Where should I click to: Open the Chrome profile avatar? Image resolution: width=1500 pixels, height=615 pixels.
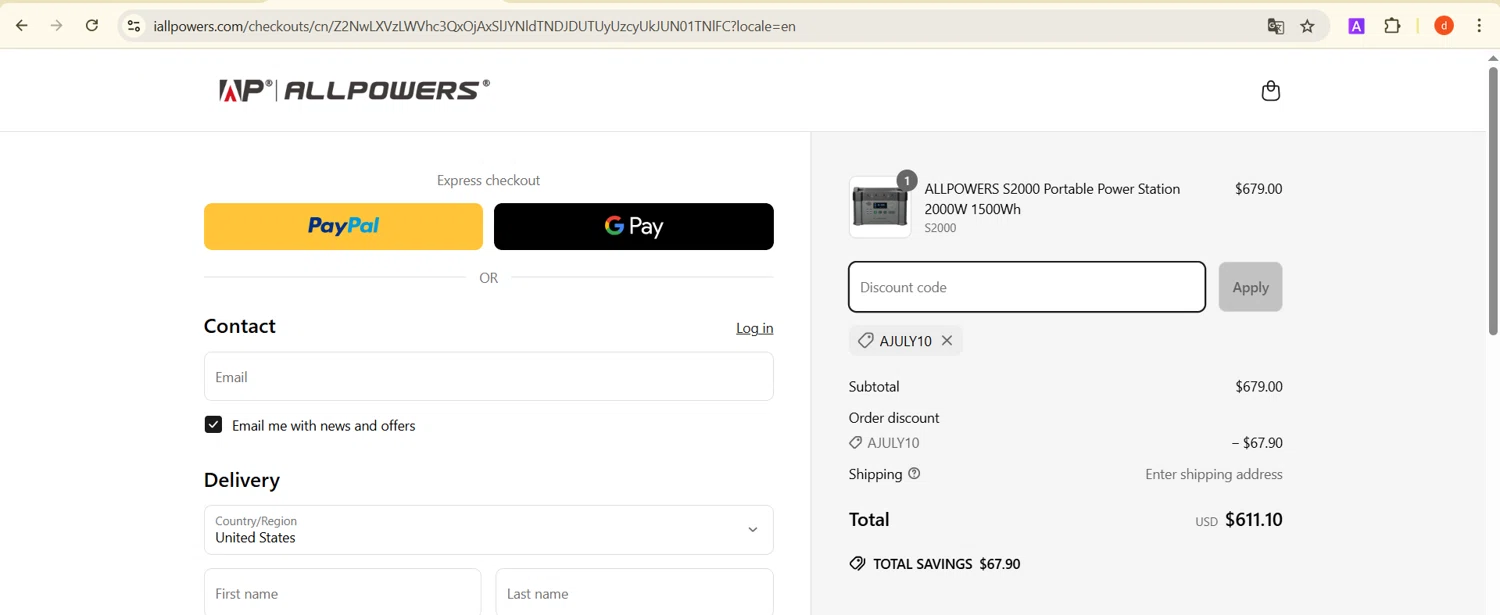tap(1444, 26)
